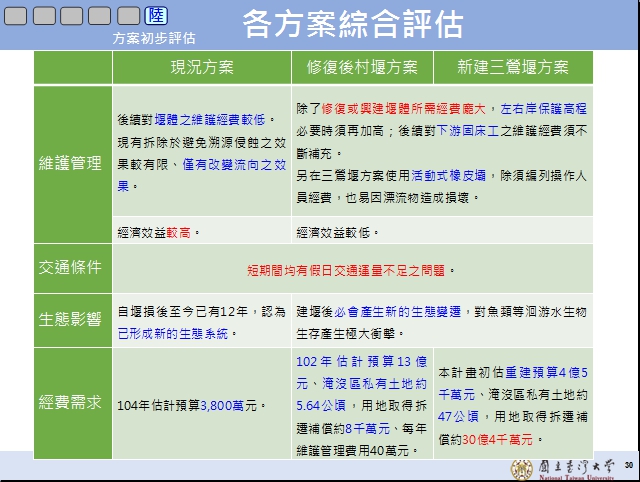Click the blue text 下游固床工
Viewport: 640px width, 482px height.
468,131
